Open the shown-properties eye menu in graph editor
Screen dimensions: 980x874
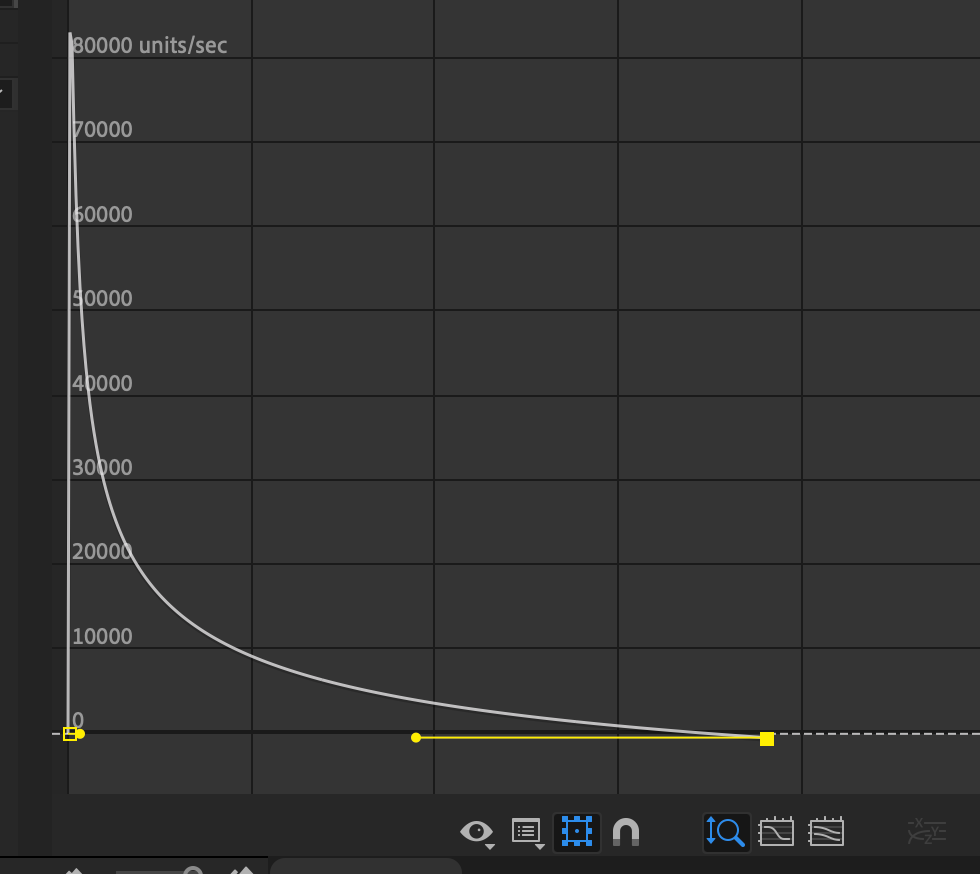(478, 833)
